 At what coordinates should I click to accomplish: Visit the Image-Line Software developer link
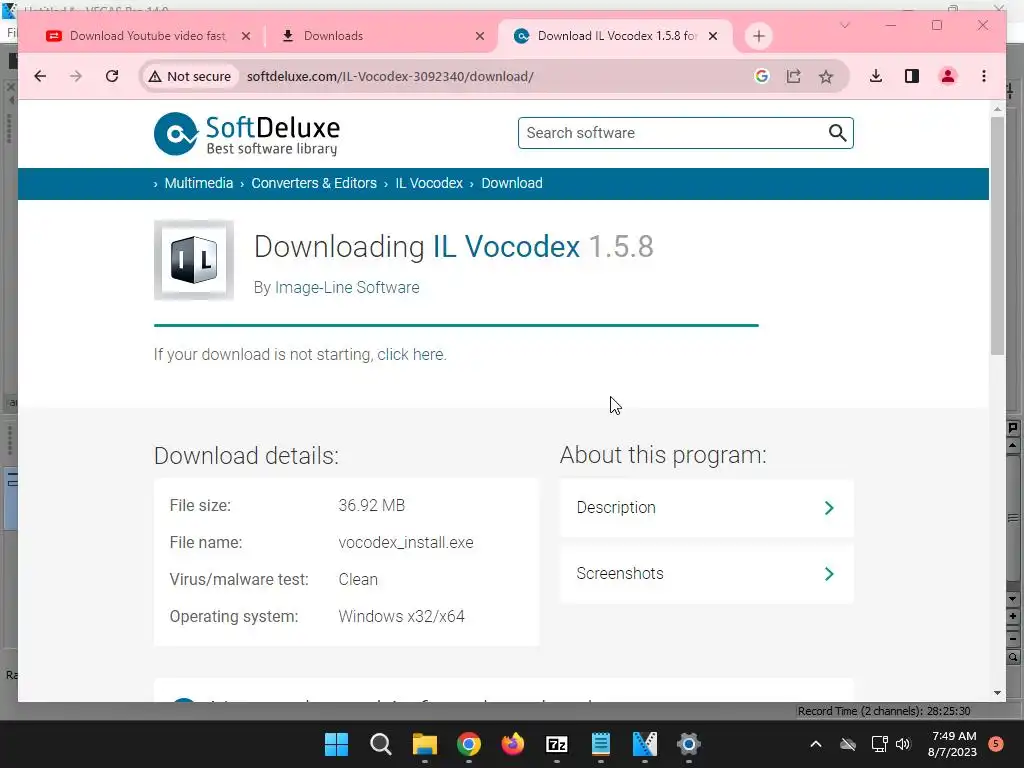(347, 288)
